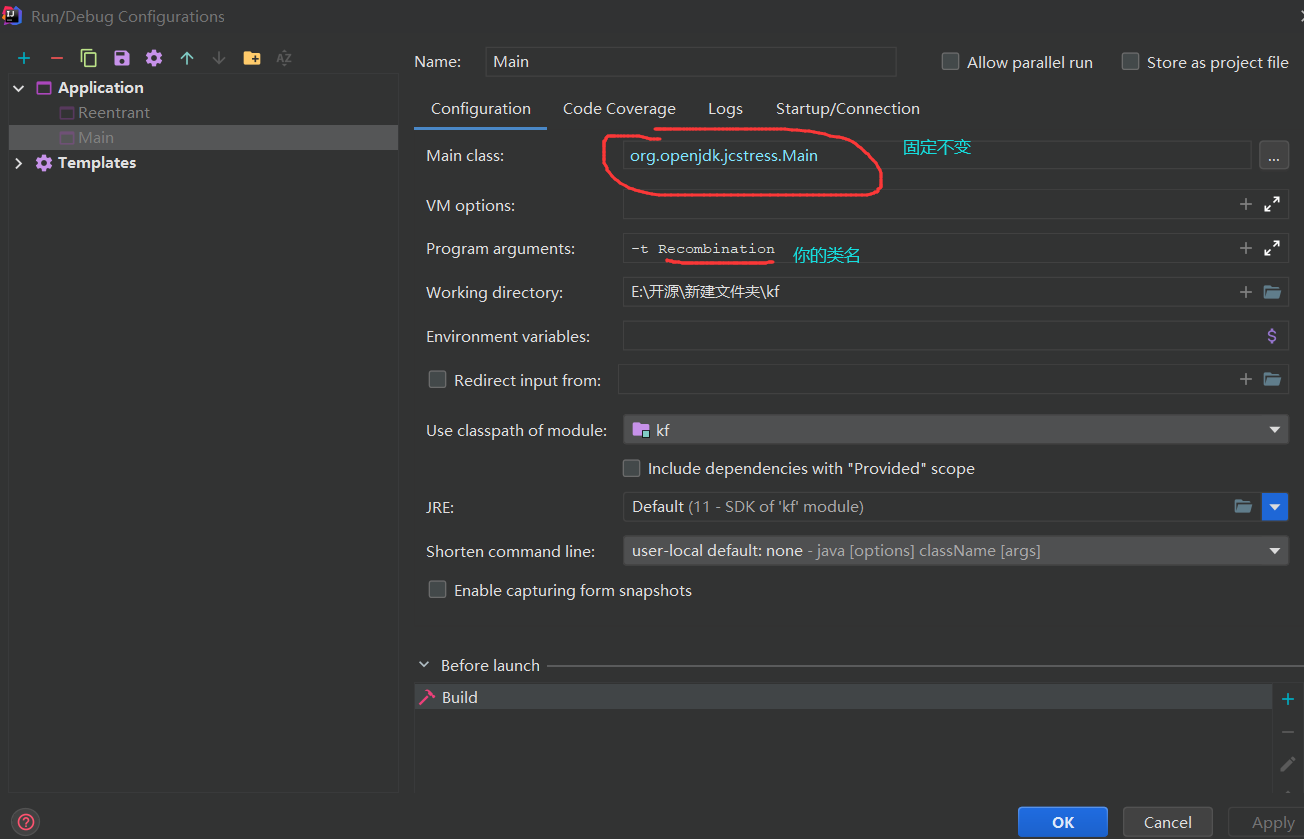Switch to the Configuration tab
The image size is (1304, 839).
pyautogui.click(x=481, y=108)
